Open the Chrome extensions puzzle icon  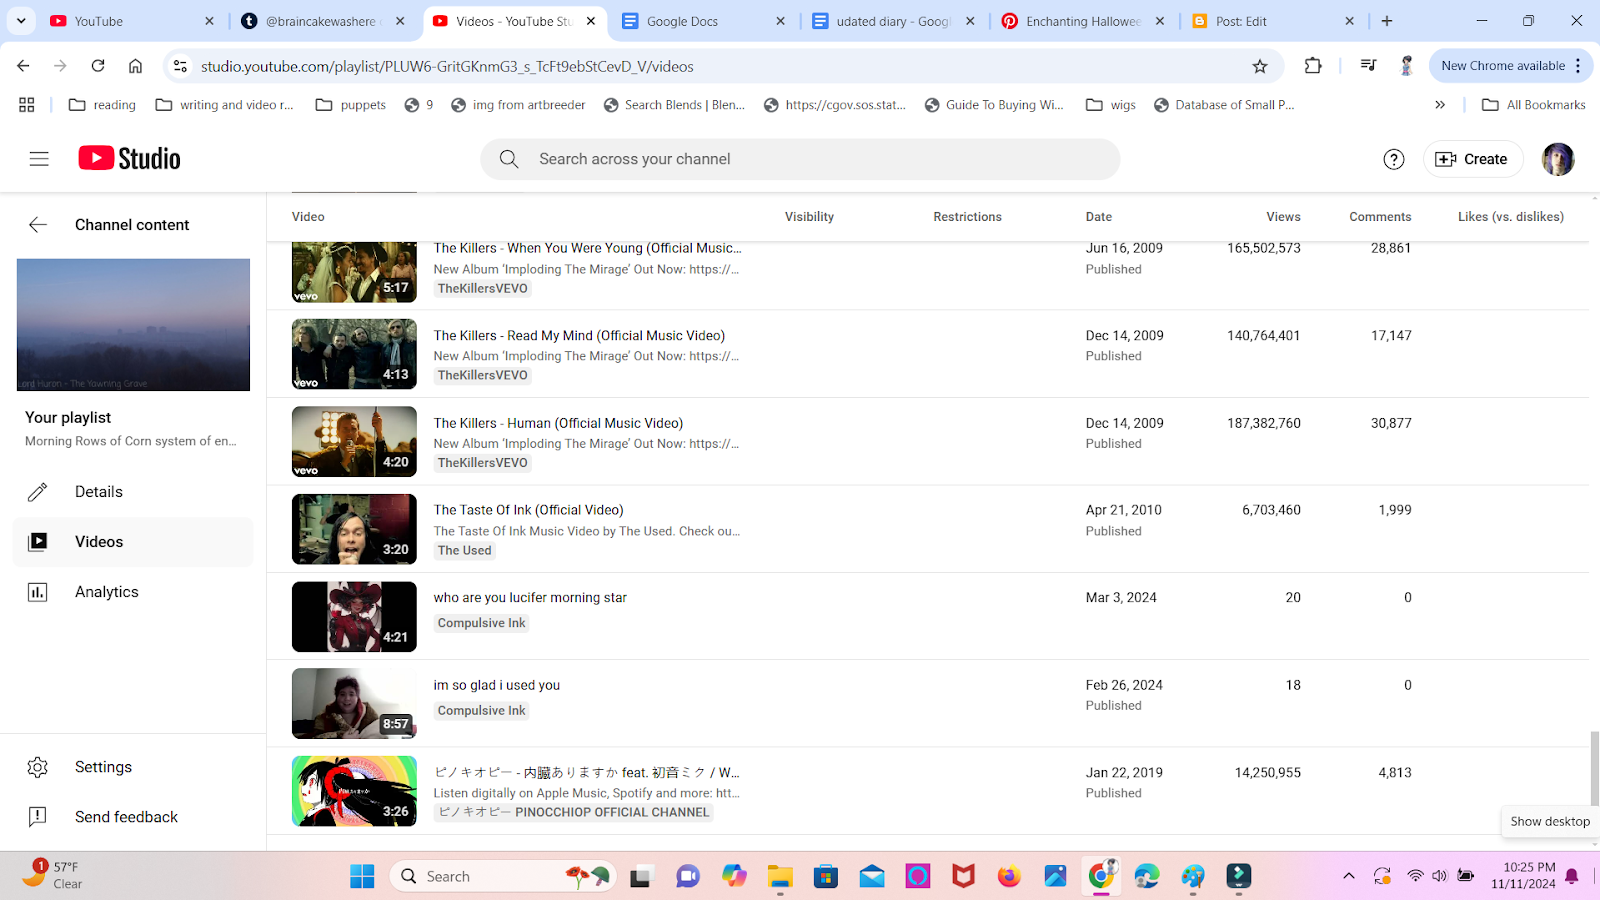[x=1313, y=66]
